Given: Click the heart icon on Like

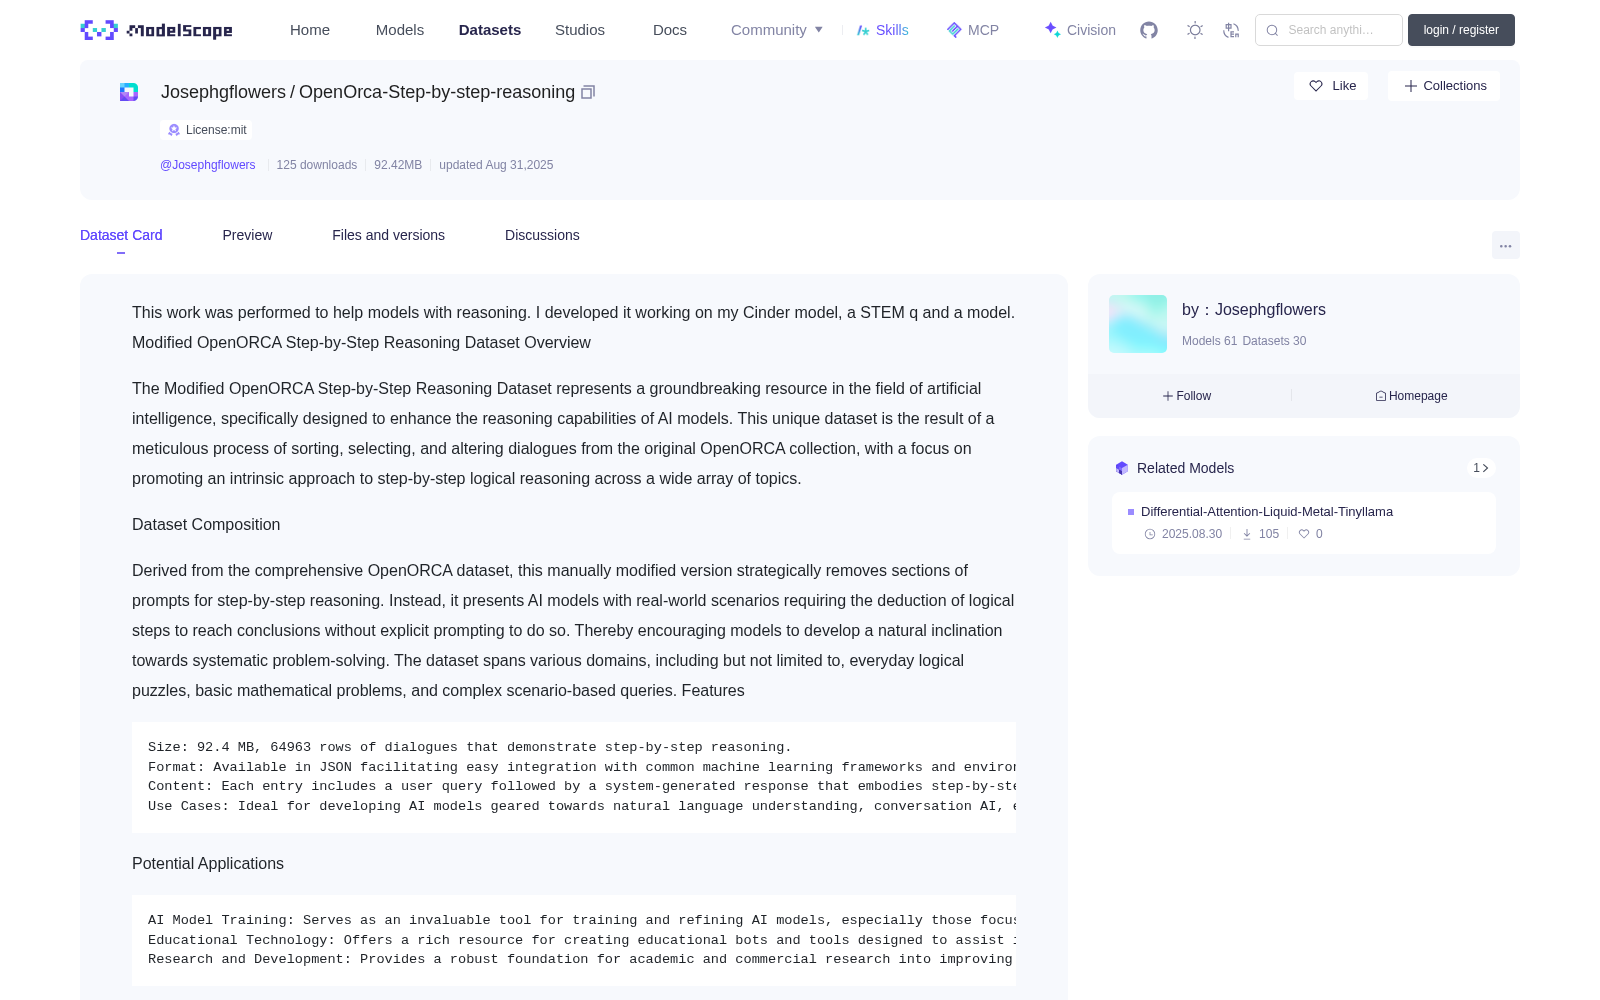Looking at the screenshot, I should click(x=1316, y=86).
